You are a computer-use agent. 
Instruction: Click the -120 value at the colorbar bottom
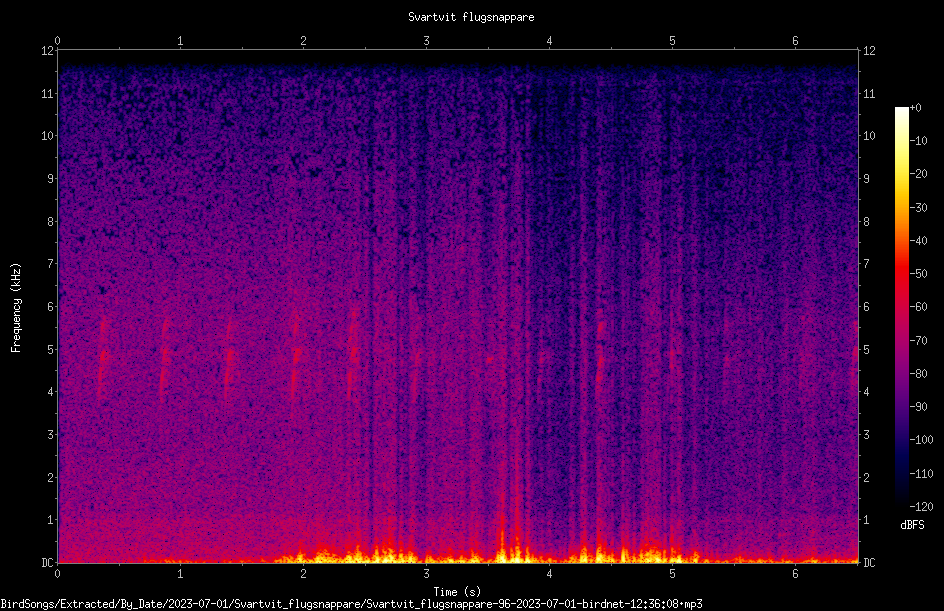921,506
